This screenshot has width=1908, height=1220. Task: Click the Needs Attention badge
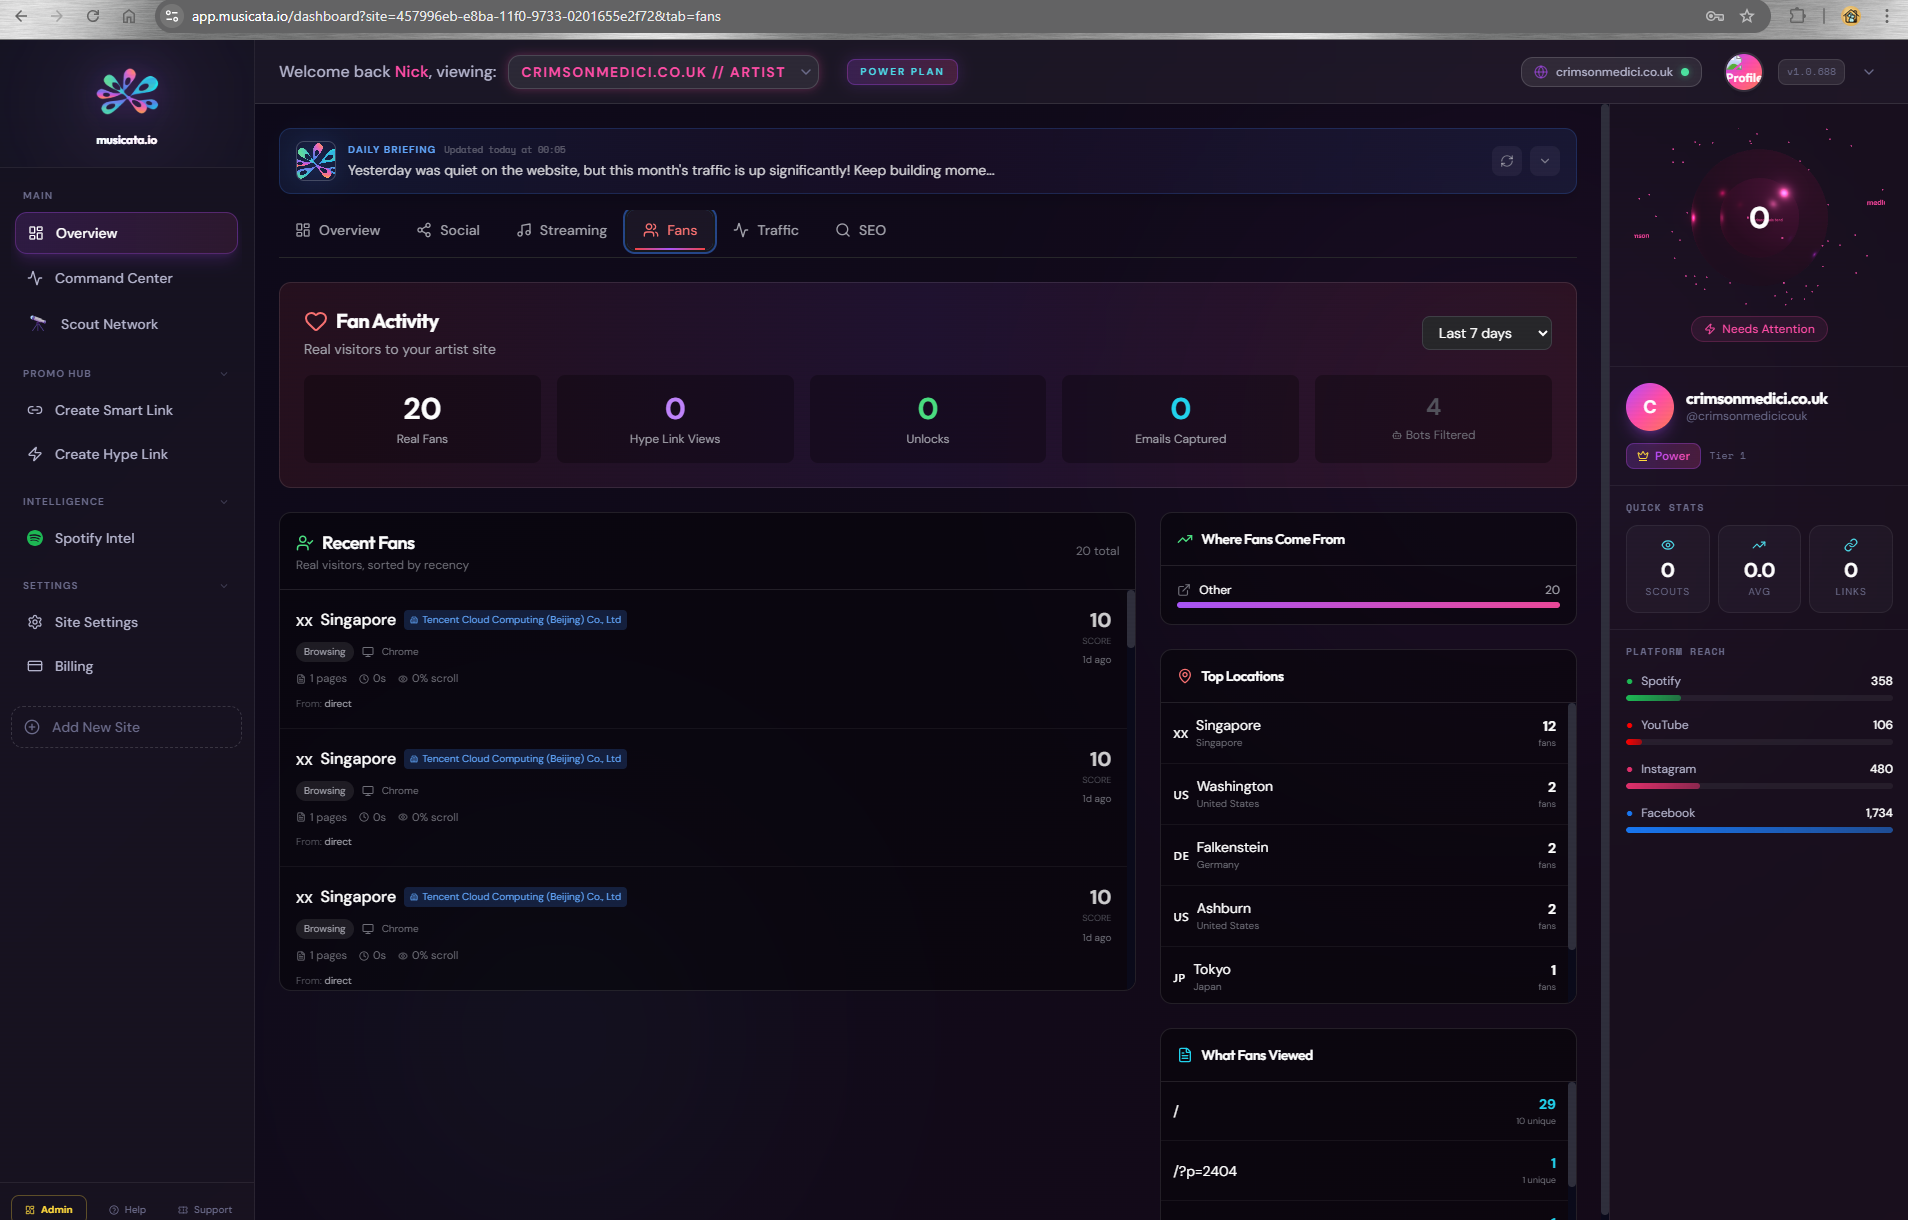coord(1759,329)
